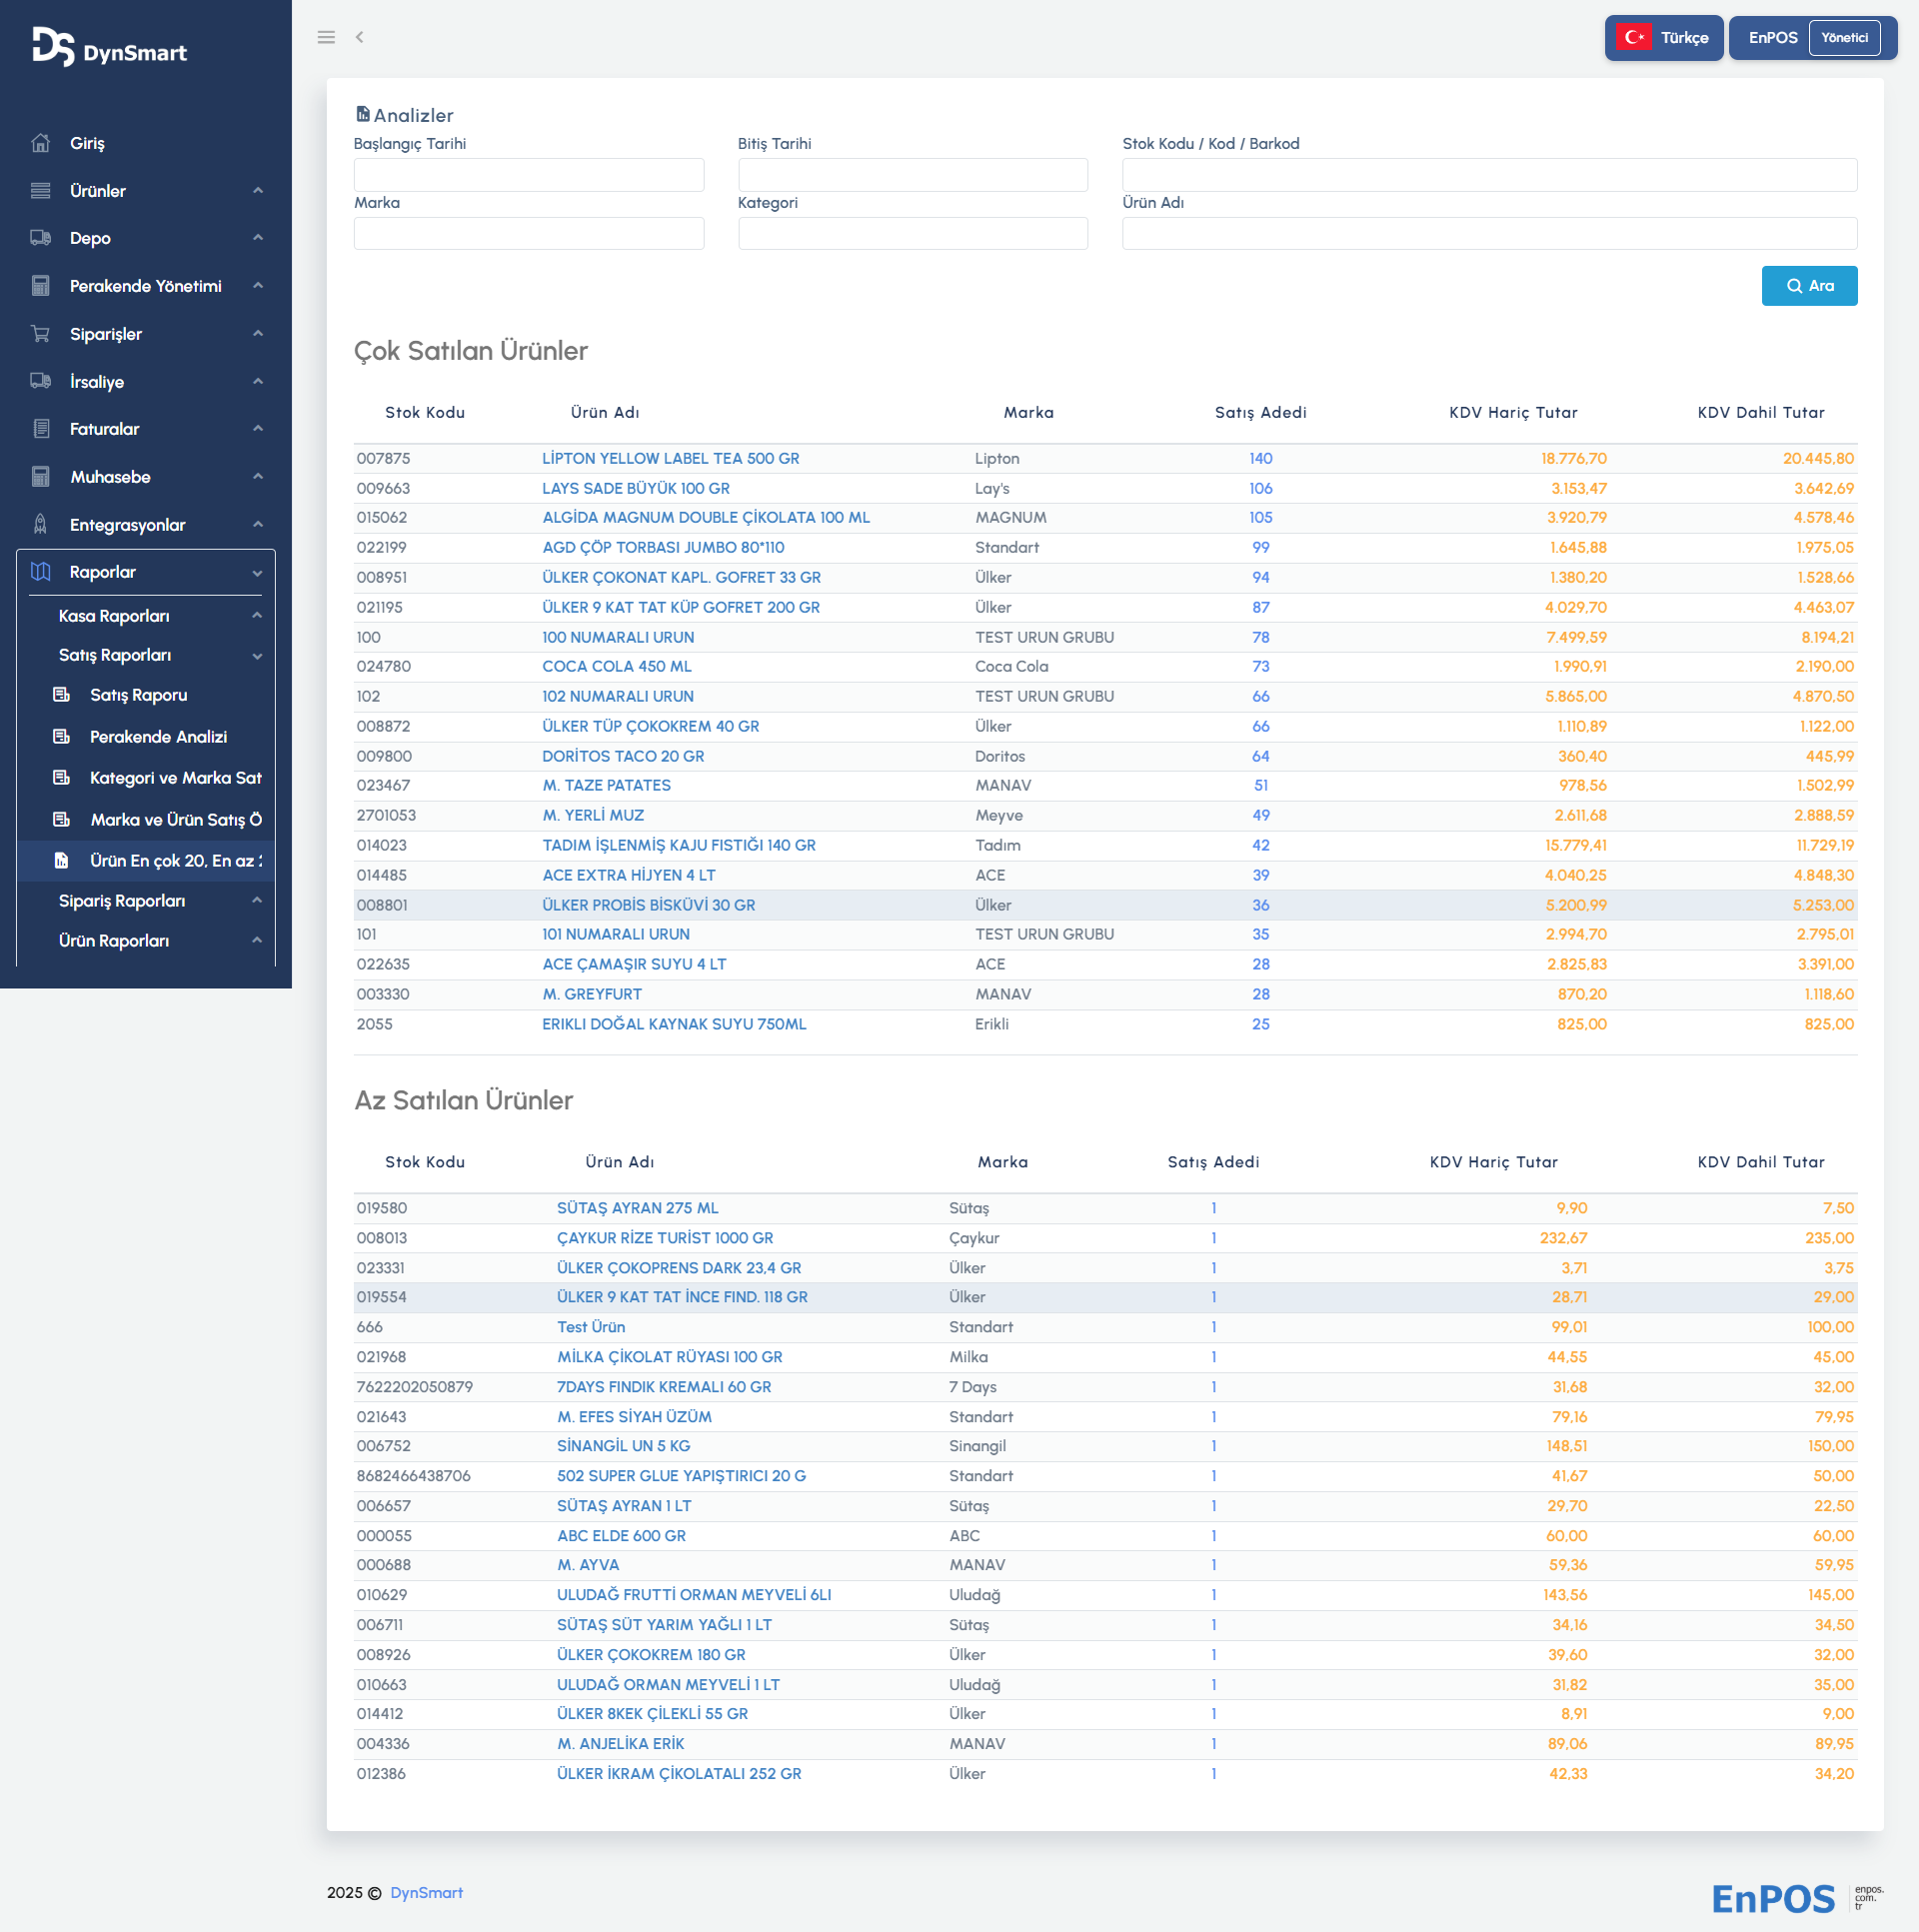Image resolution: width=1919 pixels, height=1932 pixels.
Task: Click the Başlangıç Tarihi date field
Action: [x=528, y=175]
